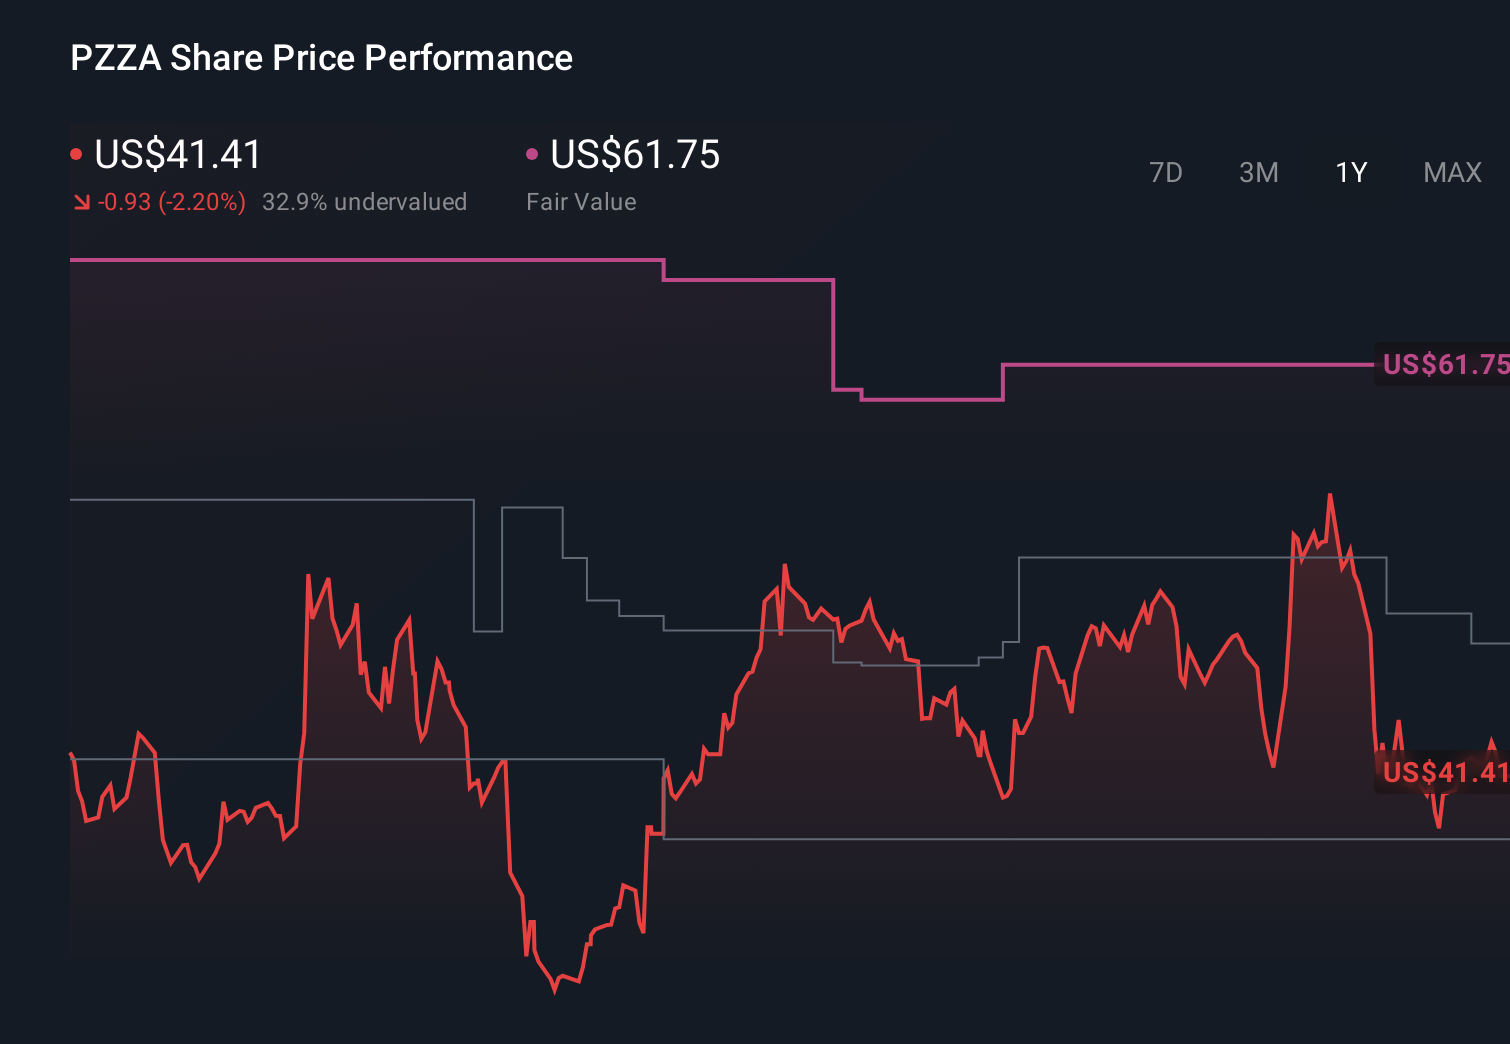Open the US$41.41 price detail
The image size is (1510, 1044).
click(x=178, y=155)
